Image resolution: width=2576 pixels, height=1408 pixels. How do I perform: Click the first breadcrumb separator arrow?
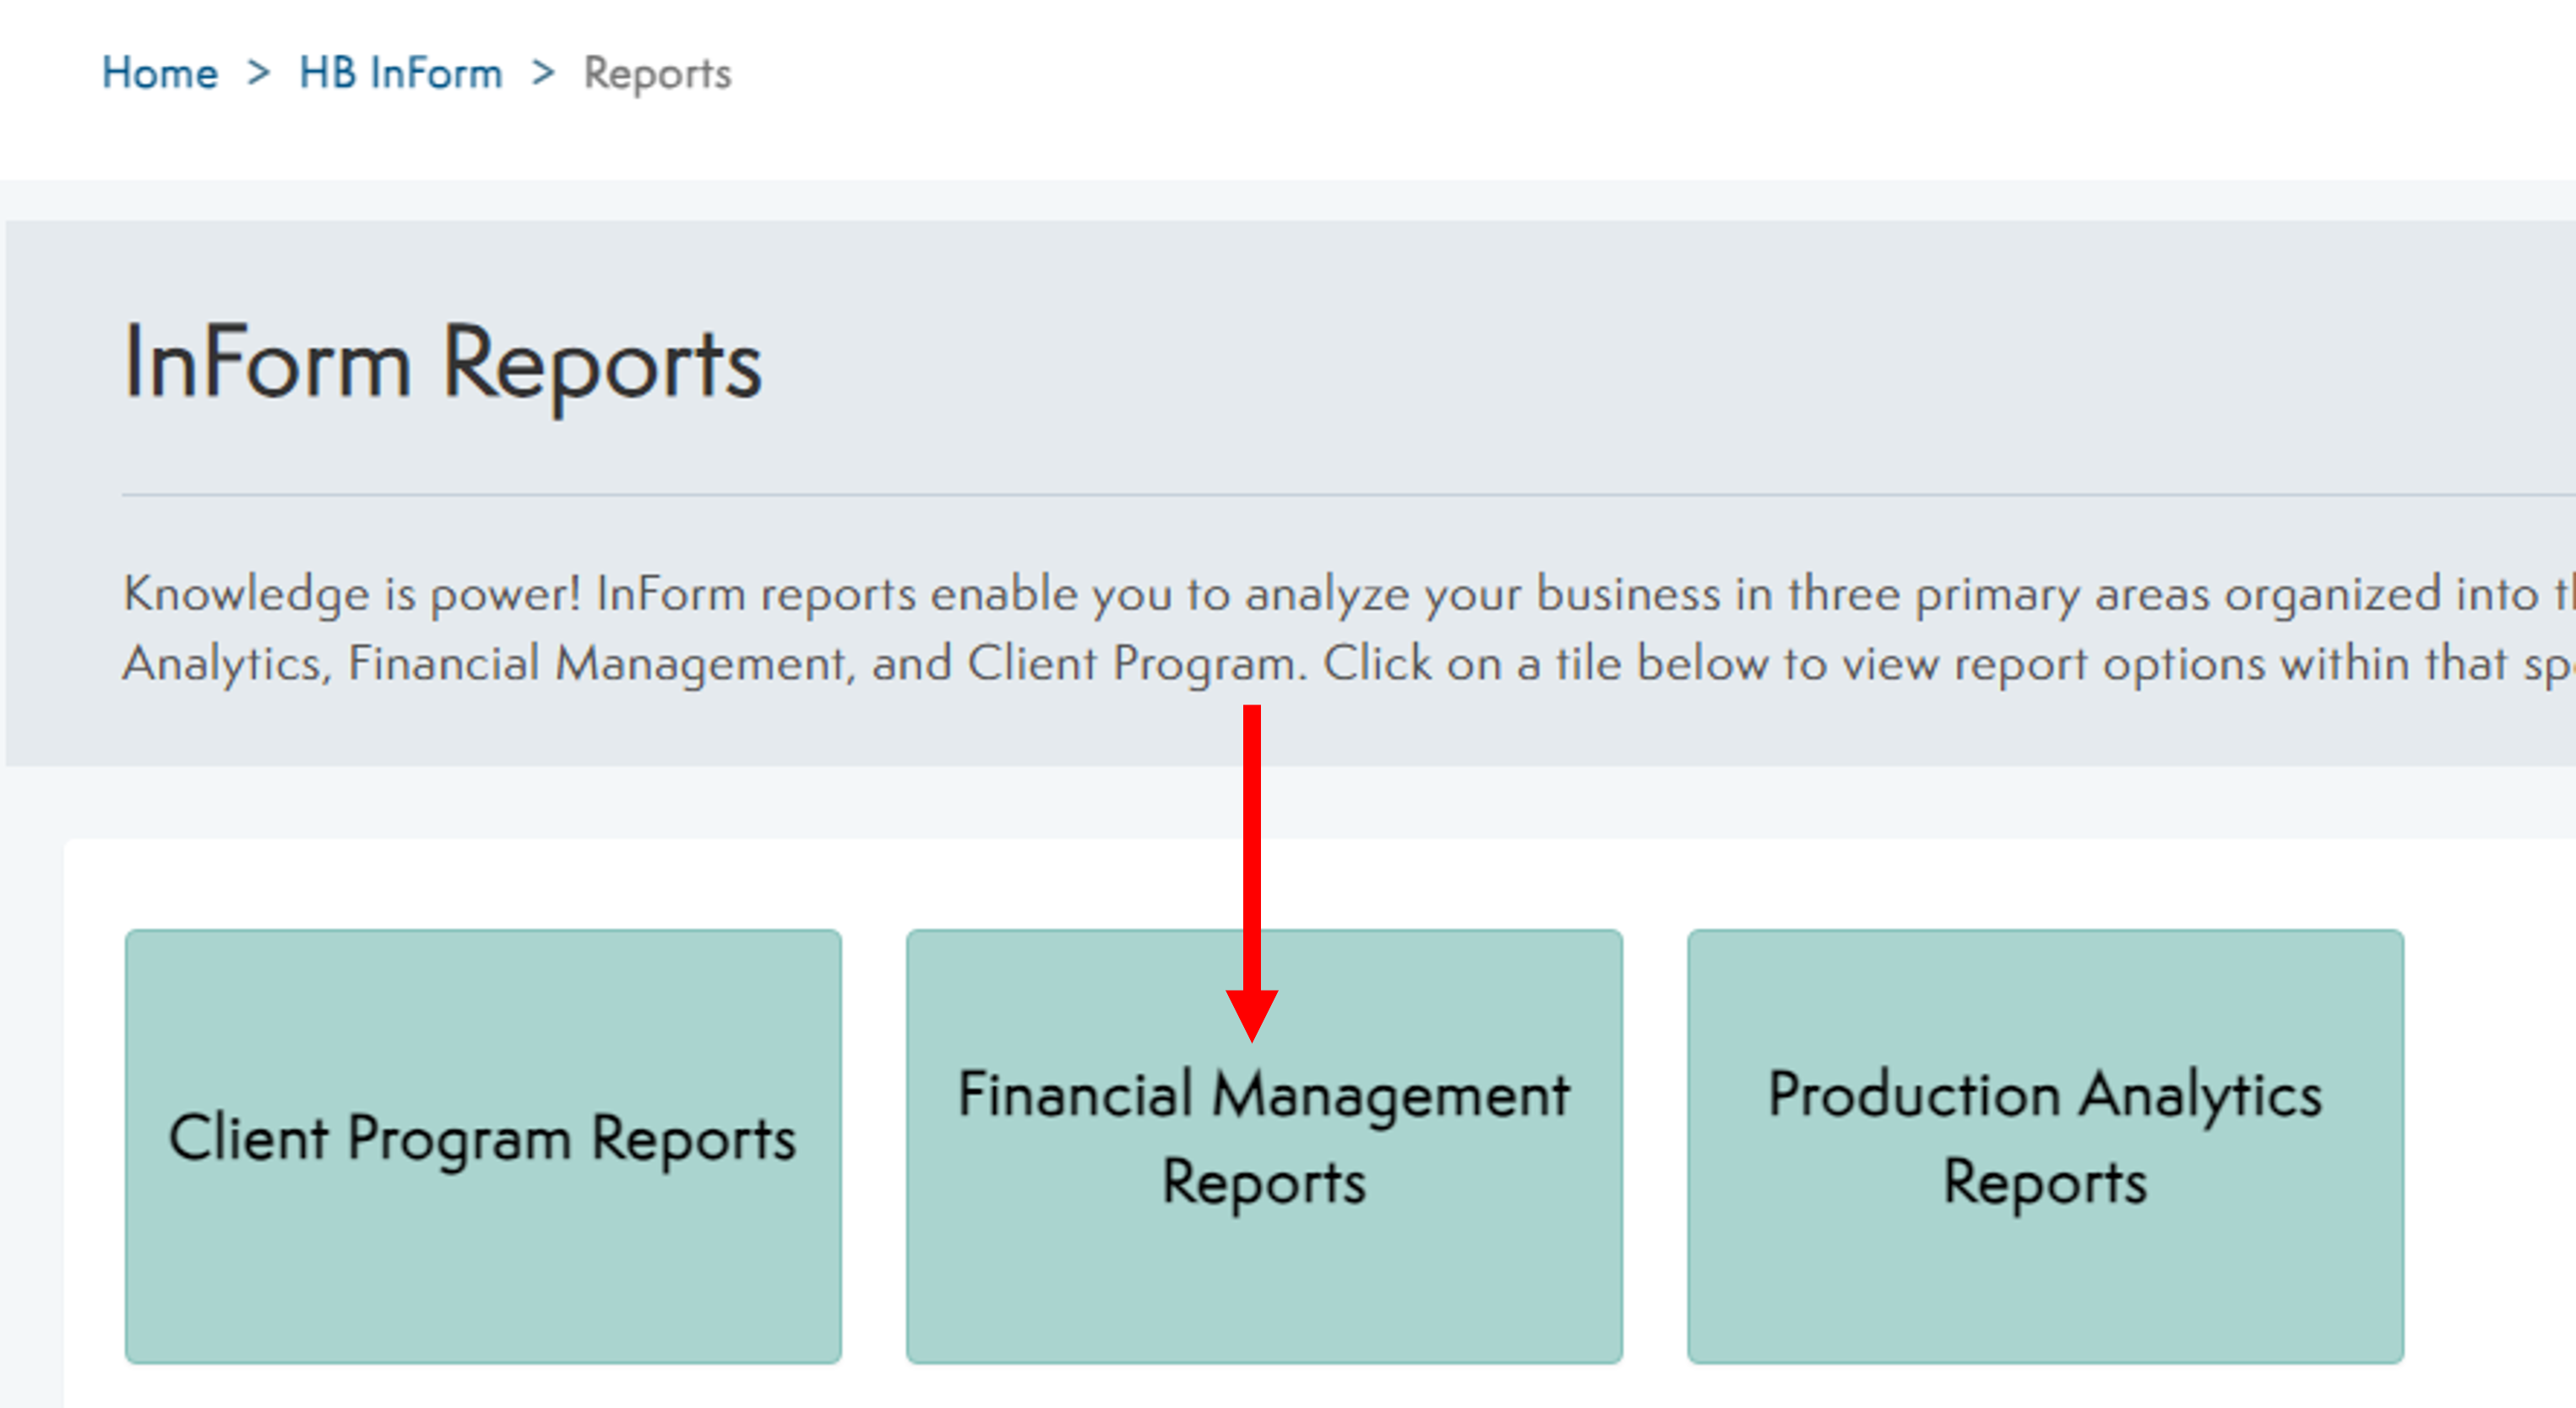click(x=259, y=72)
